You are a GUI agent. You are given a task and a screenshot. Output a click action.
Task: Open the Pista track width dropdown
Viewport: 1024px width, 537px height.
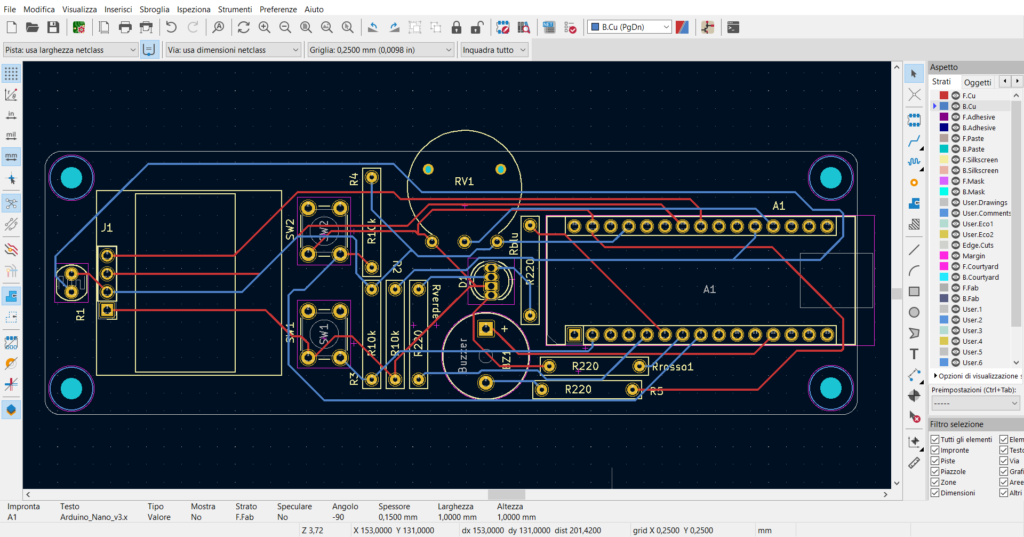pos(70,50)
